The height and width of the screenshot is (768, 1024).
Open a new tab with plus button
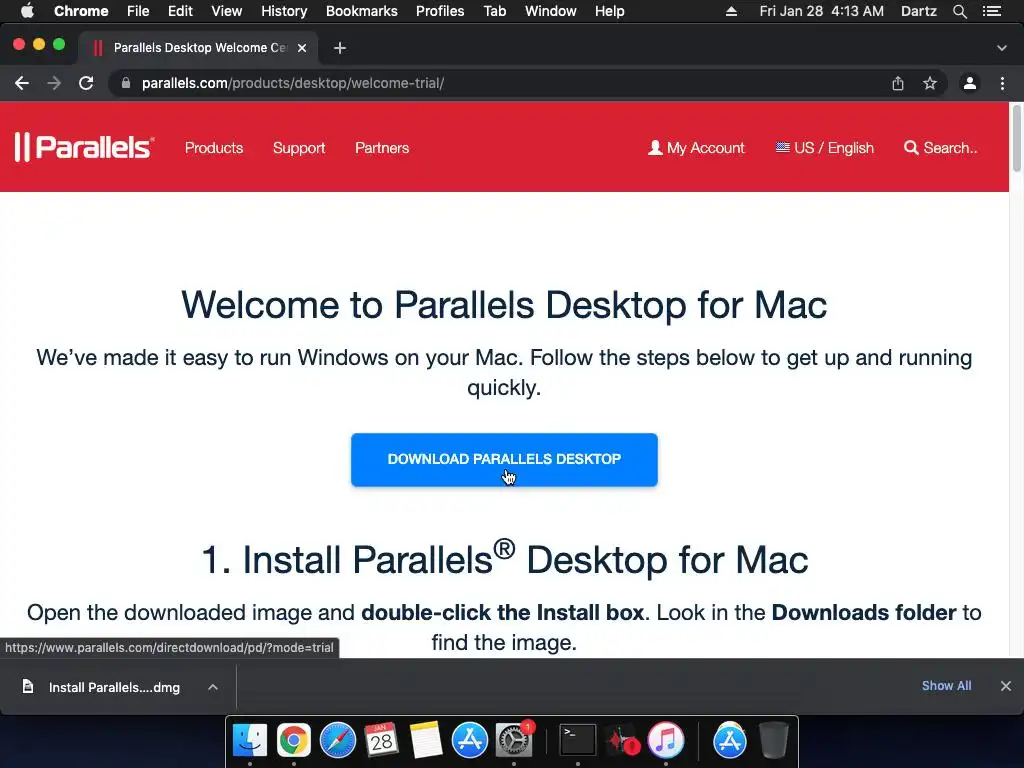[340, 48]
